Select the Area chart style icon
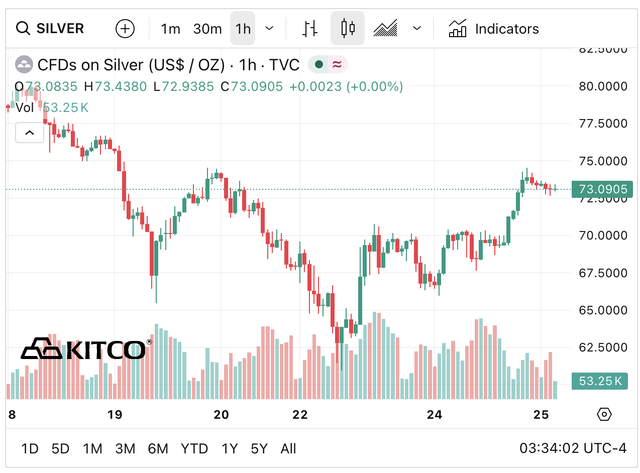Image resolution: width=640 pixels, height=473 pixels. coord(386,29)
